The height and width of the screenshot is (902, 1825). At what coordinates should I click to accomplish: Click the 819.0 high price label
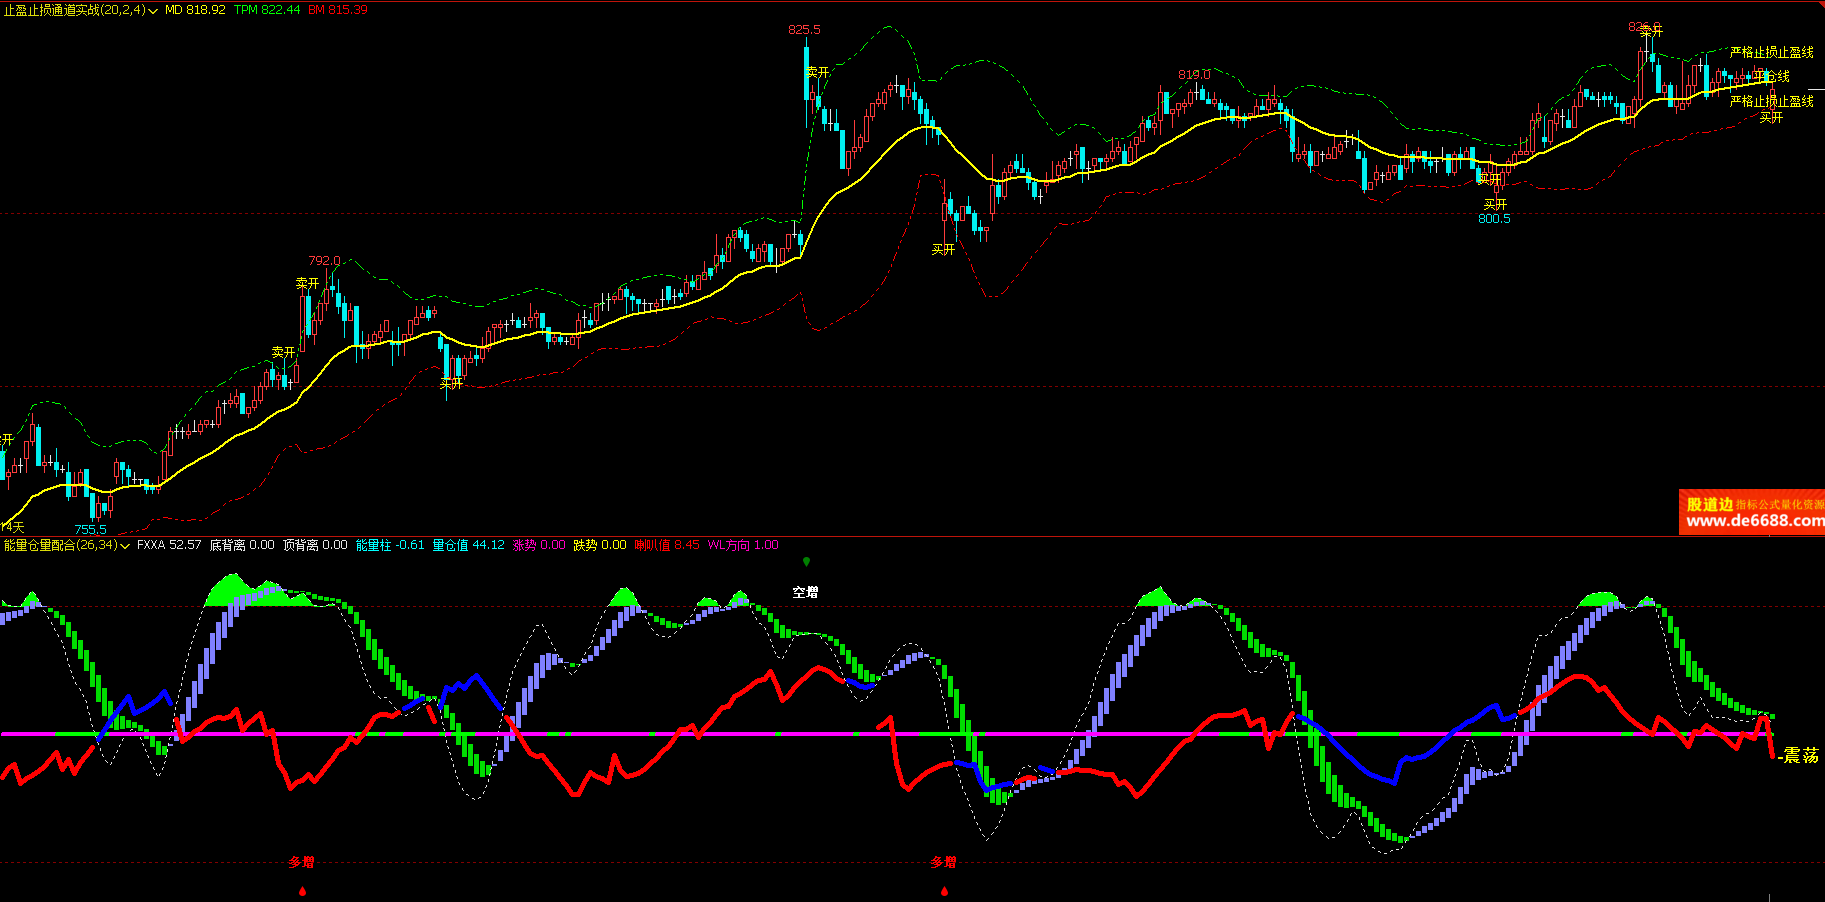click(x=1194, y=74)
